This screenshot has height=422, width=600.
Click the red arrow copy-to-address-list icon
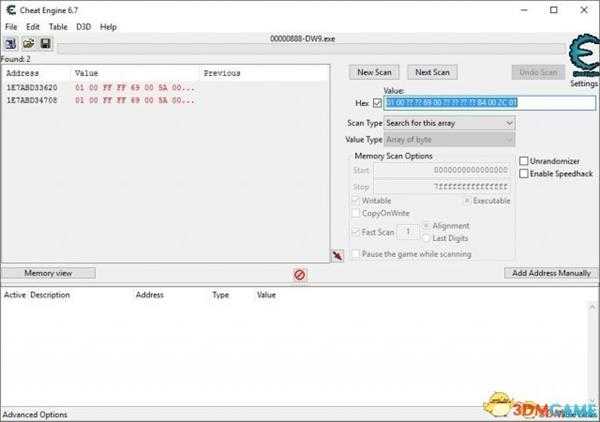click(338, 257)
